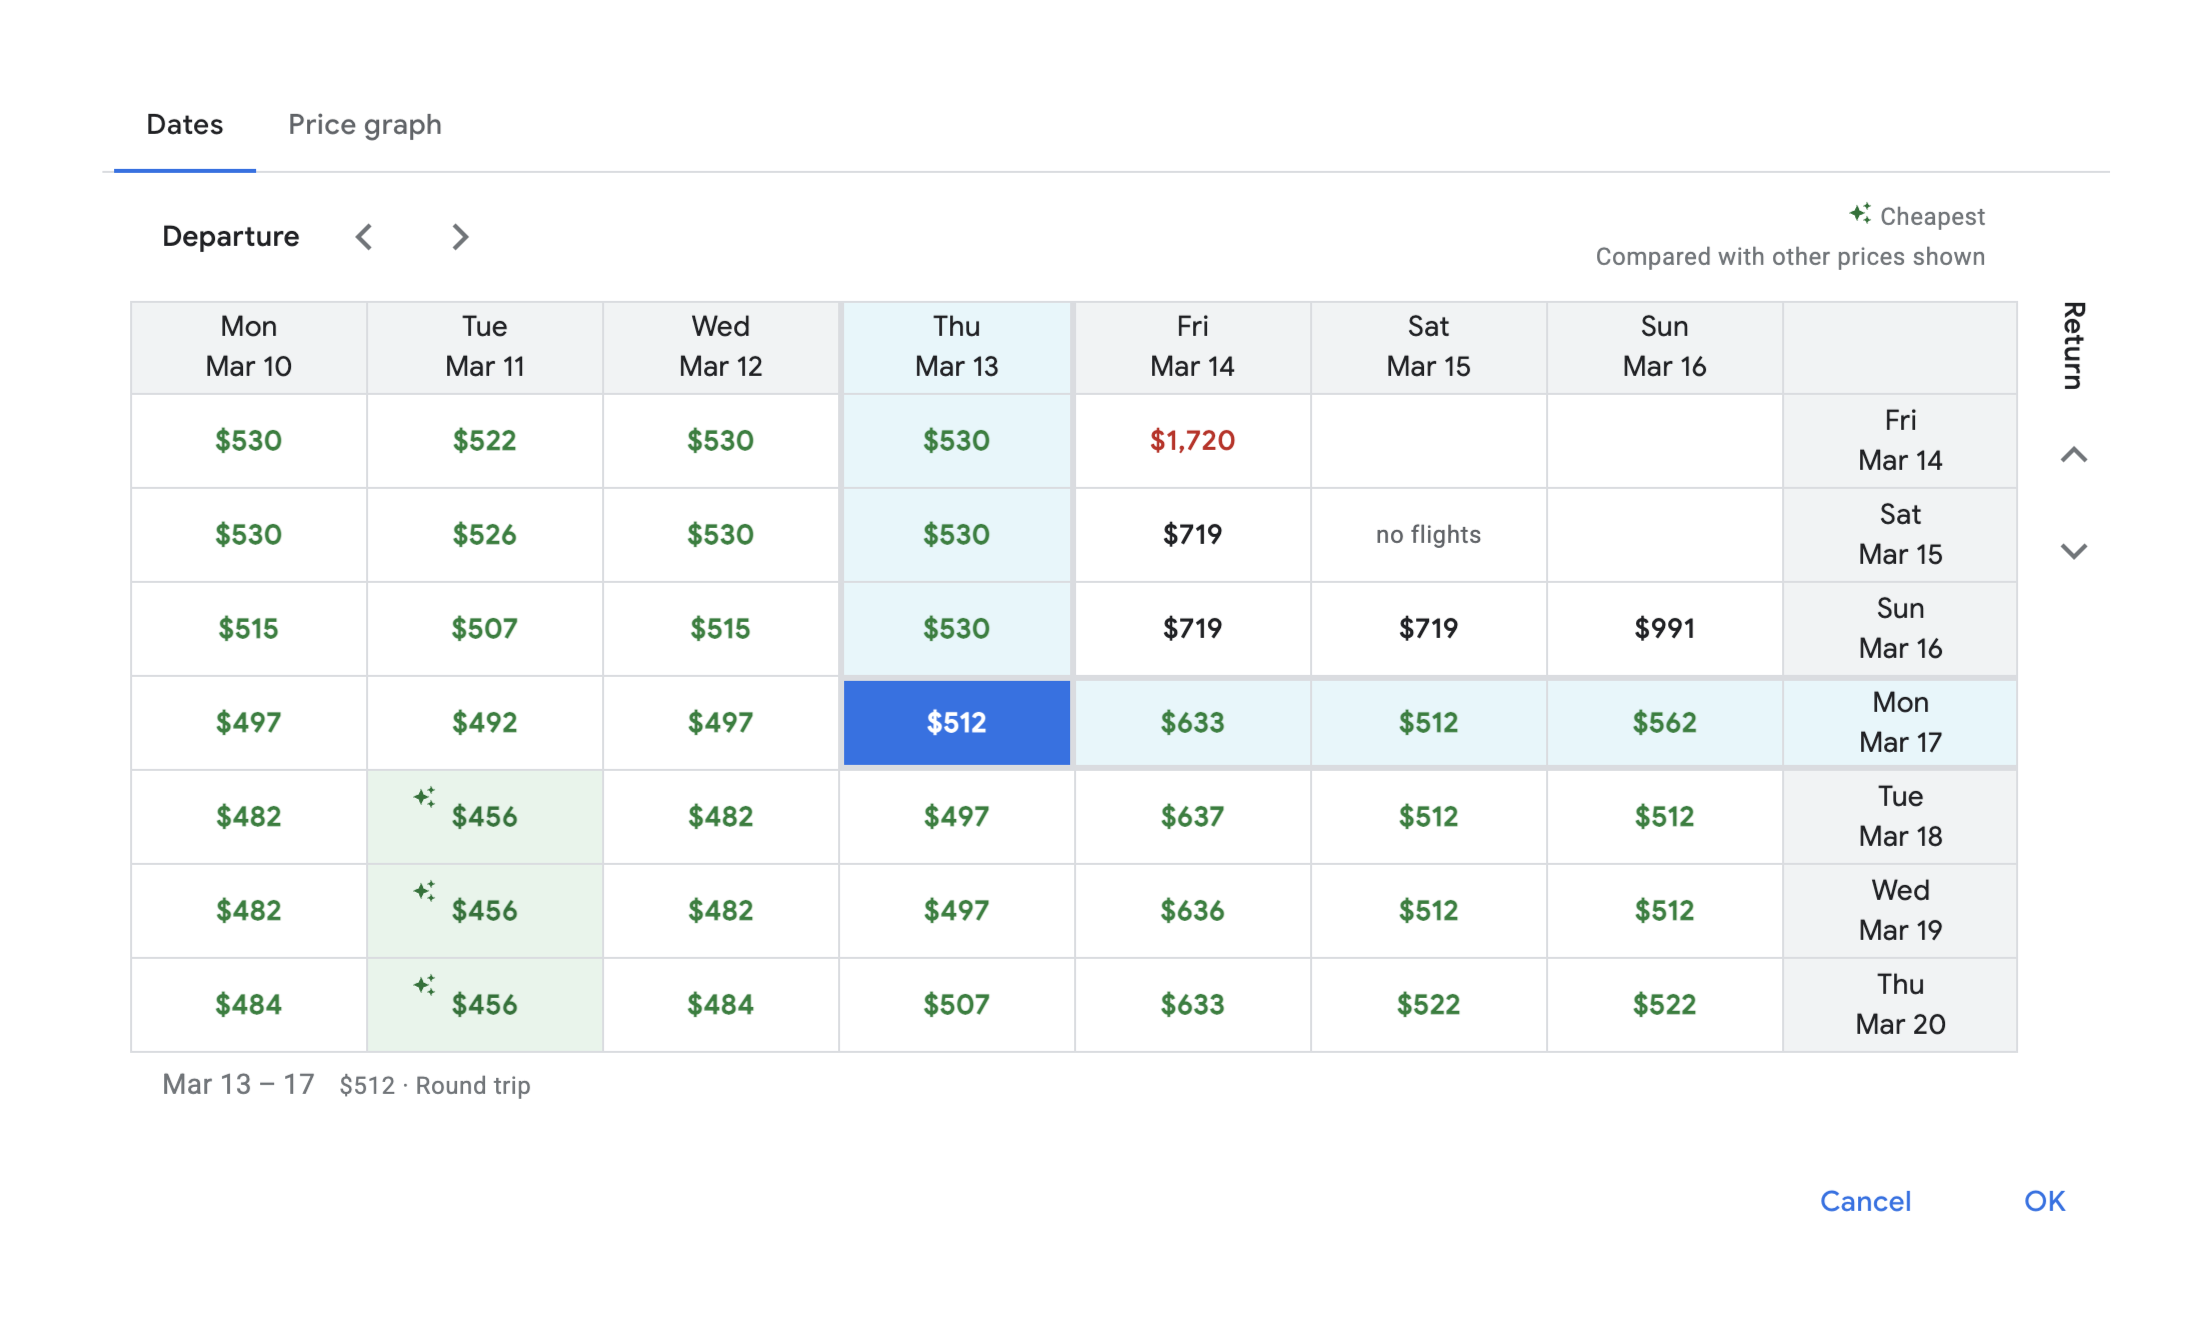
Task: Choose $497 Wed Mar 12 returning Mon Mar 17
Action: click(x=721, y=723)
